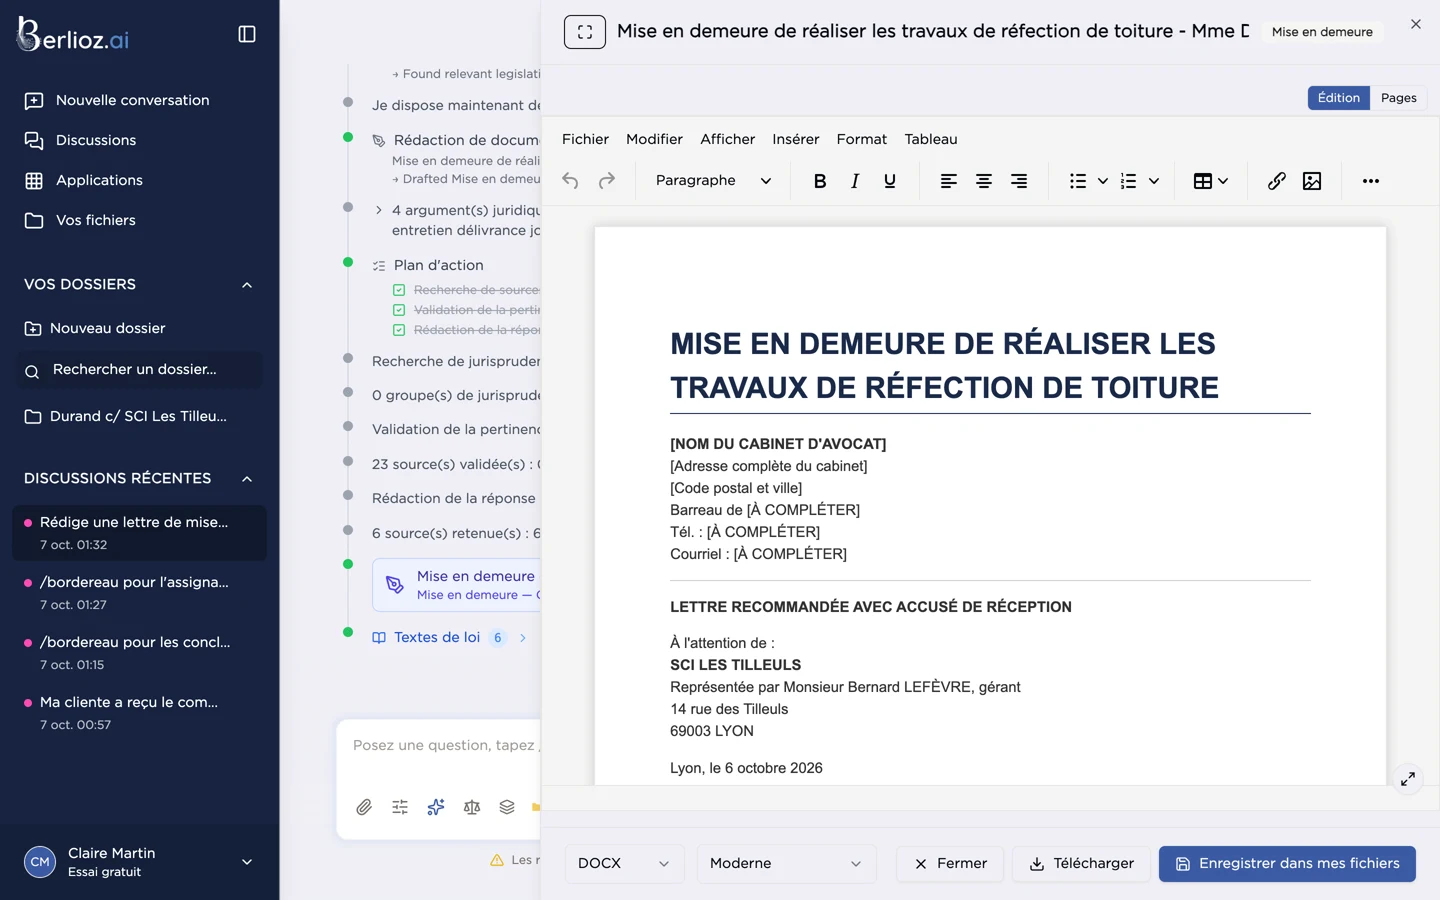This screenshot has width=1440, height=900.
Task: Click the fullscreen document icon
Action: (585, 32)
